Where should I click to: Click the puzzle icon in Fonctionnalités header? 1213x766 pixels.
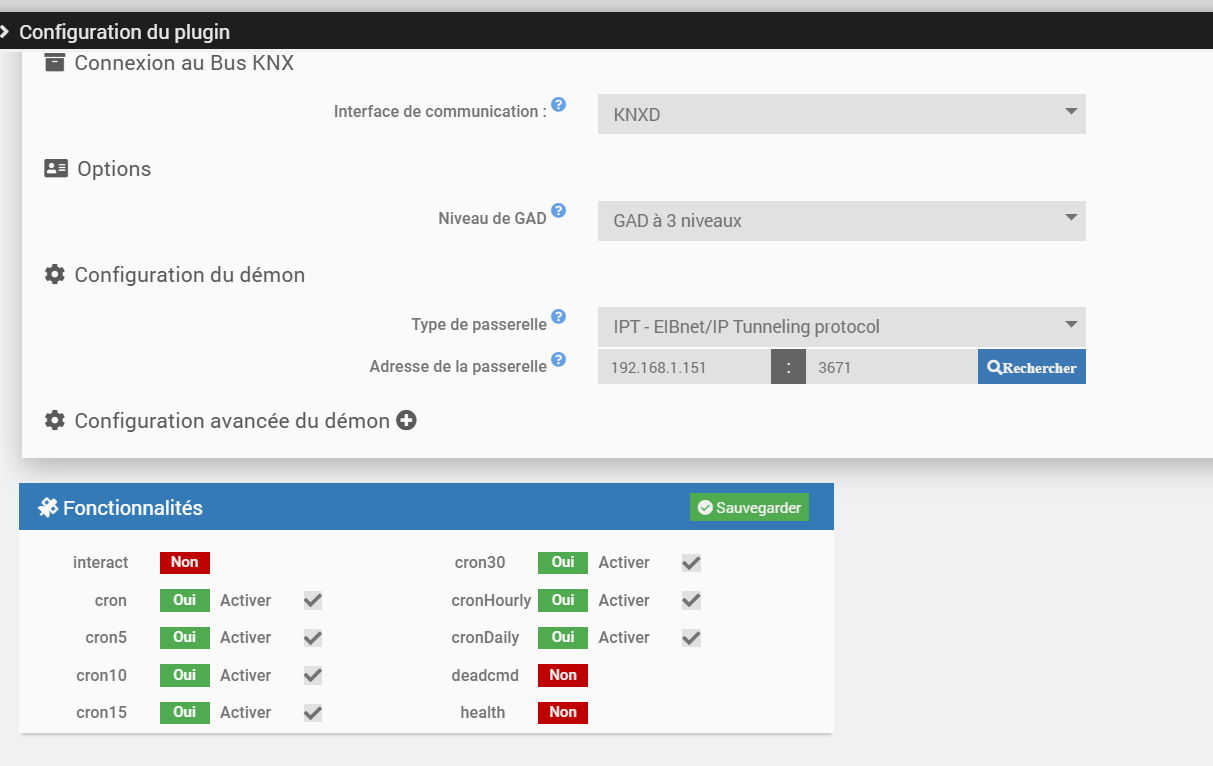click(x=48, y=508)
